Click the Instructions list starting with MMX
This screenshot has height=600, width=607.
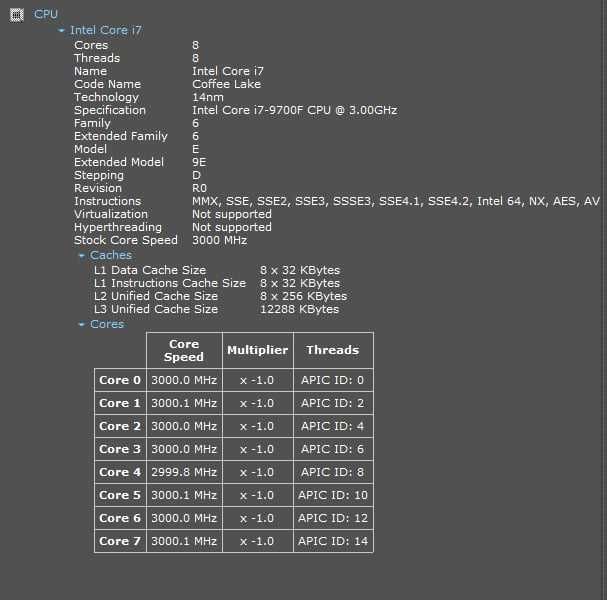coord(396,201)
